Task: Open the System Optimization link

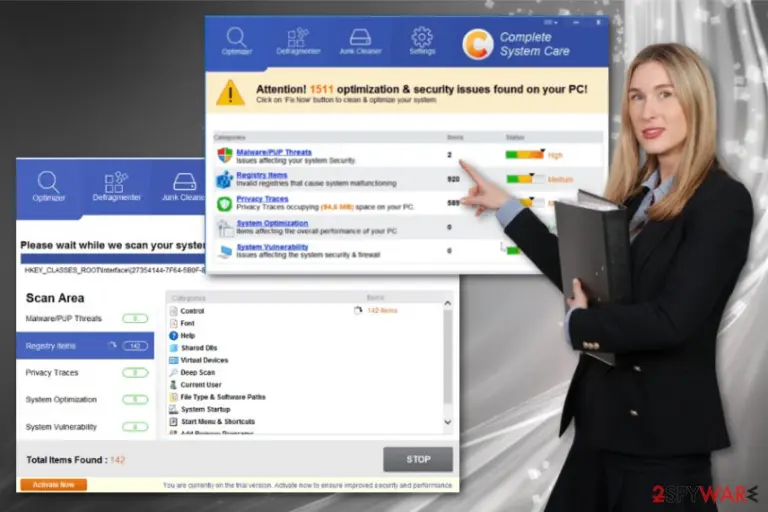Action: pyautogui.click(x=272, y=223)
